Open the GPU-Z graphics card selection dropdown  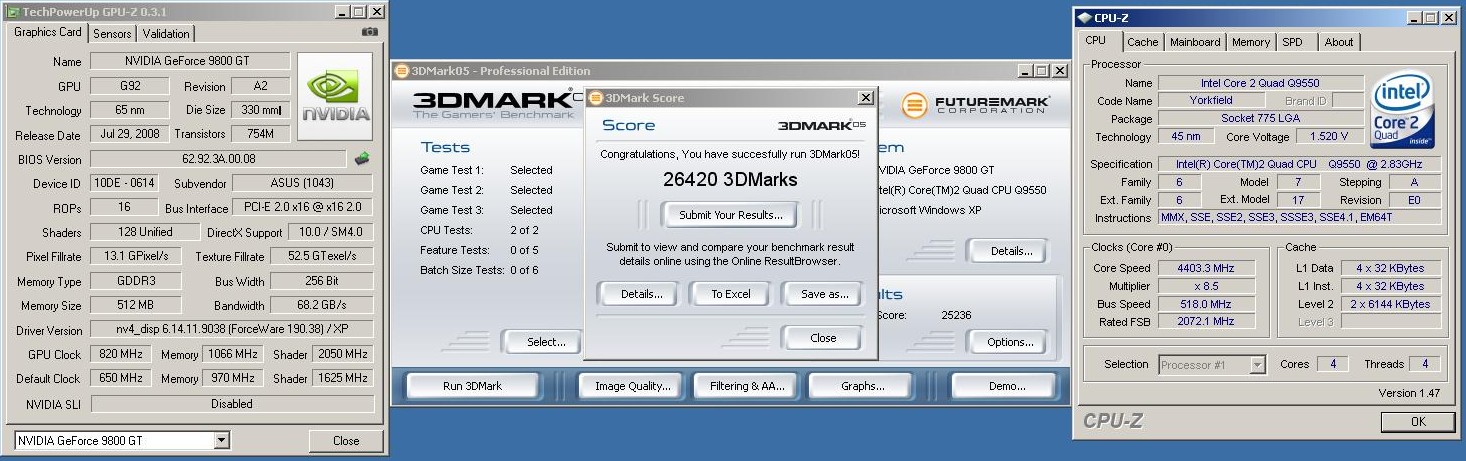pos(221,441)
